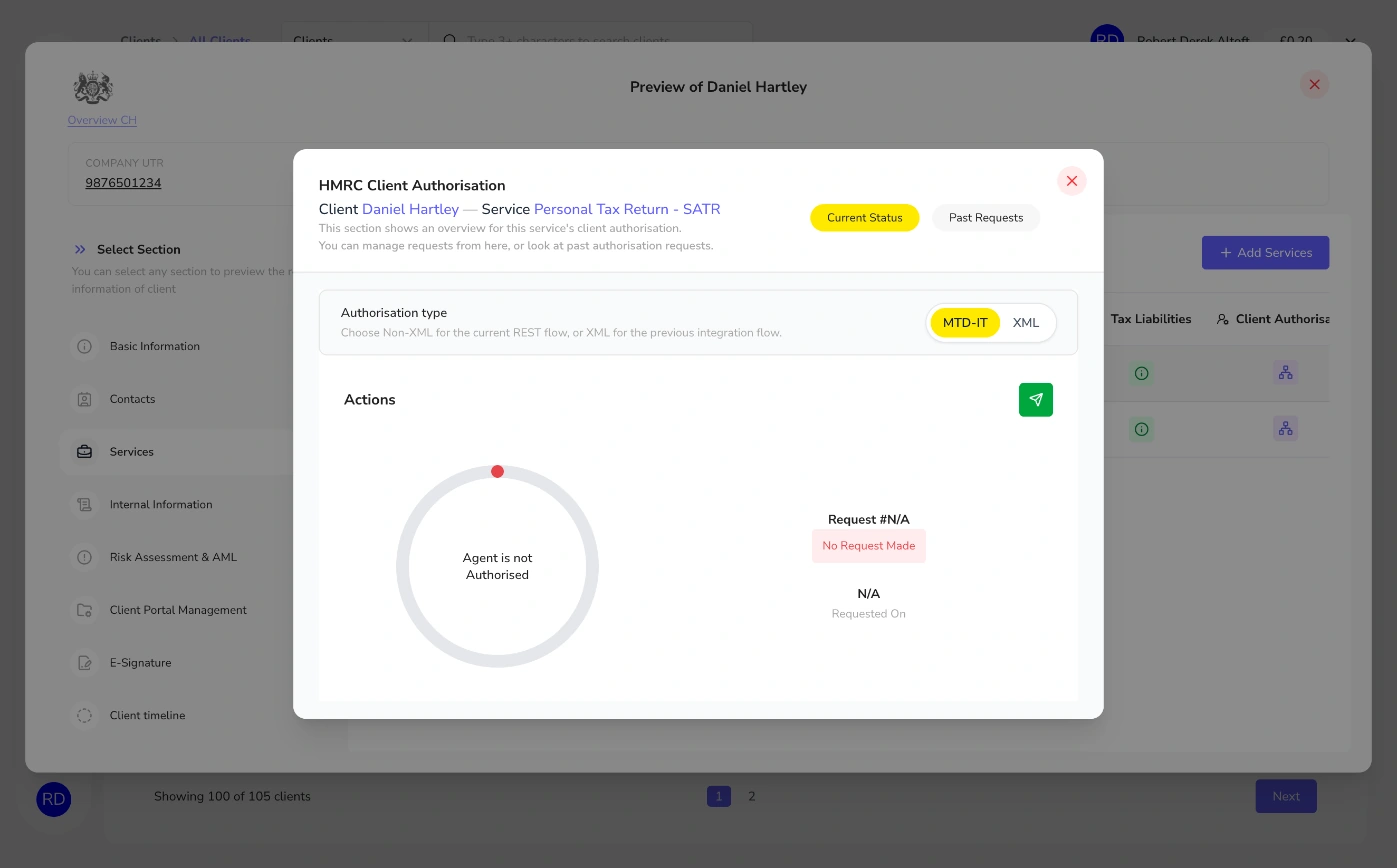The height and width of the screenshot is (868, 1397).
Task: Switch to the Current Status tab
Action: (865, 218)
